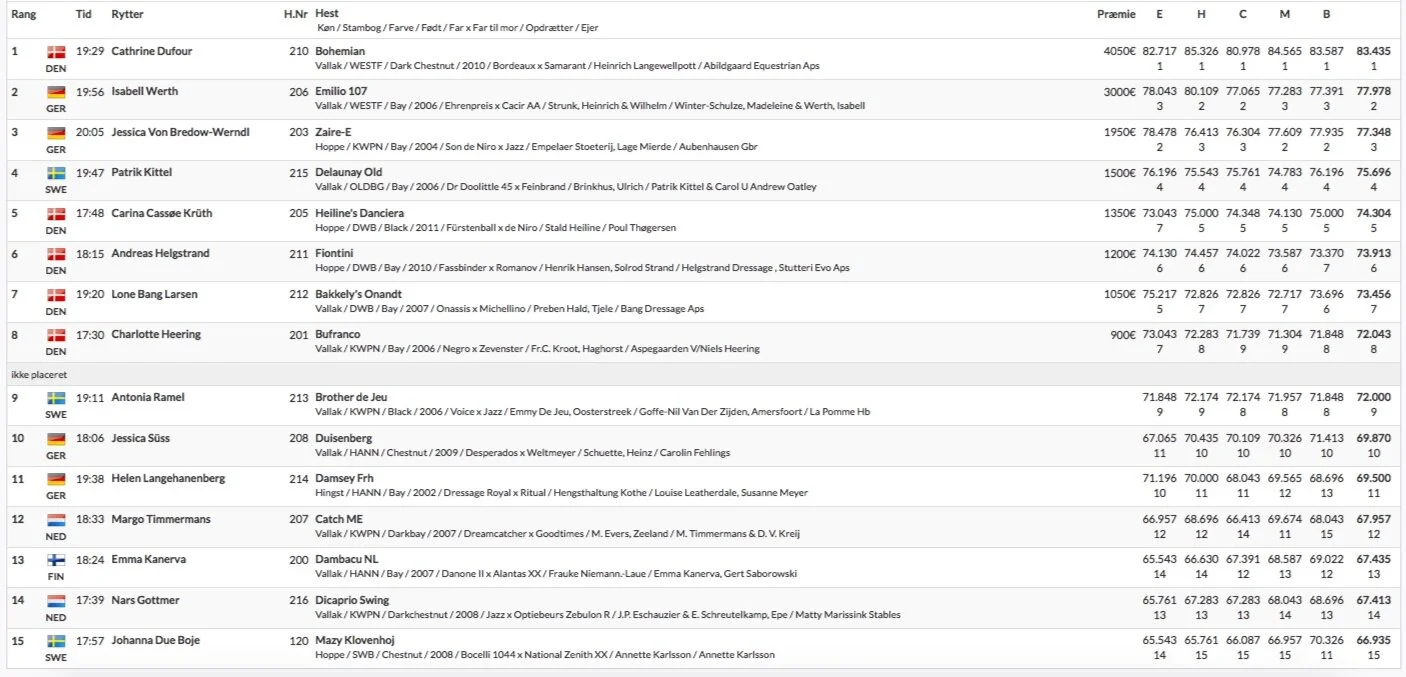This screenshot has width=1406, height=677.
Task: Click the Præmie column header
Action: (1116, 14)
